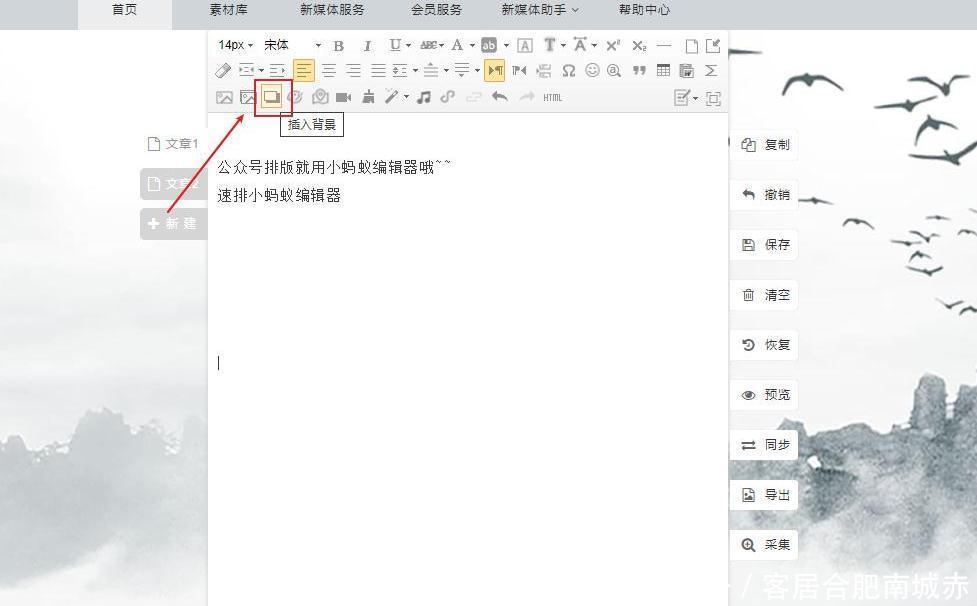Open the font color swatch dropdown
The image size is (977, 606).
(457, 45)
